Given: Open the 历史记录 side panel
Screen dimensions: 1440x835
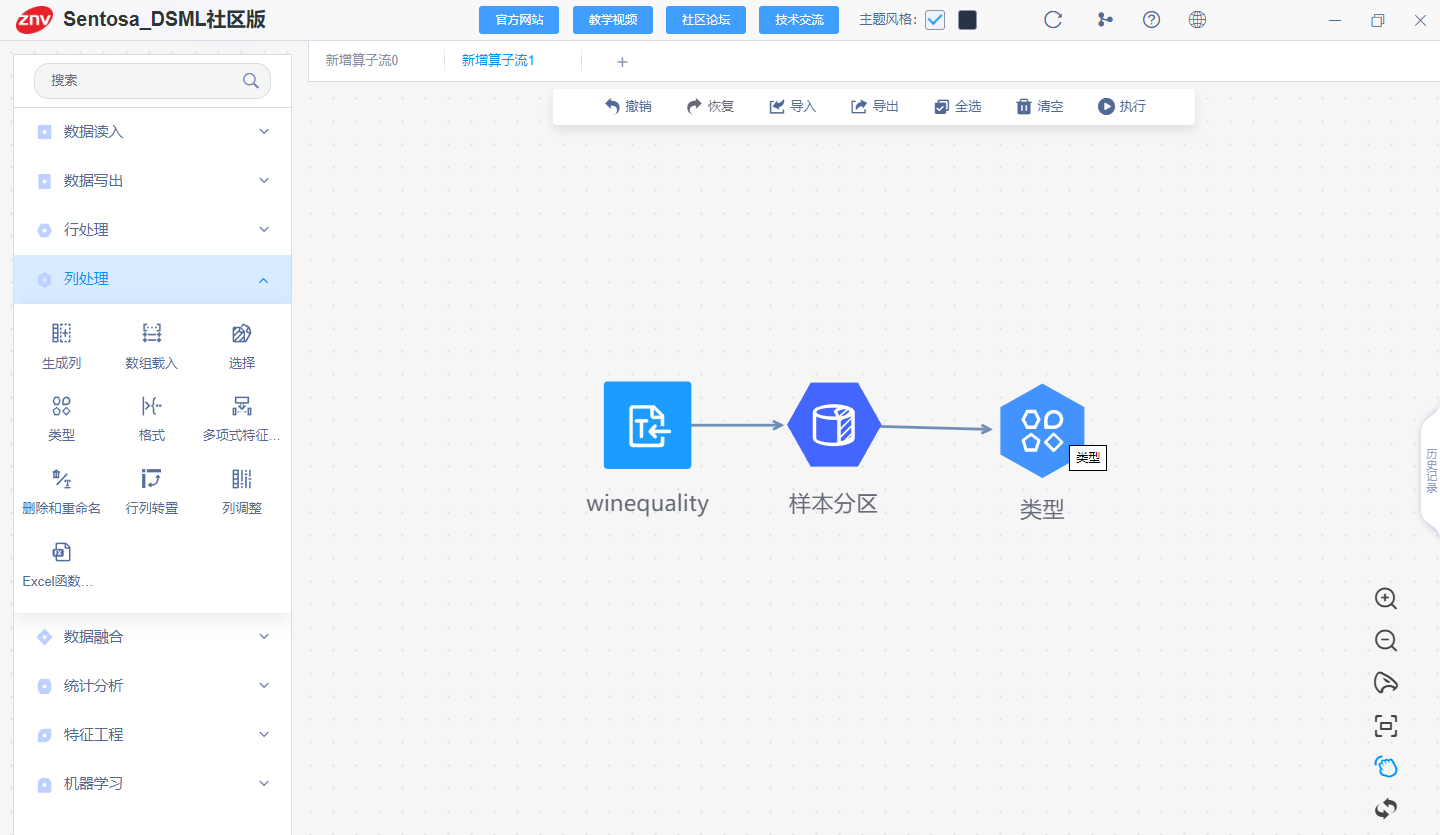Looking at the screenshot, I should 1431,472.
